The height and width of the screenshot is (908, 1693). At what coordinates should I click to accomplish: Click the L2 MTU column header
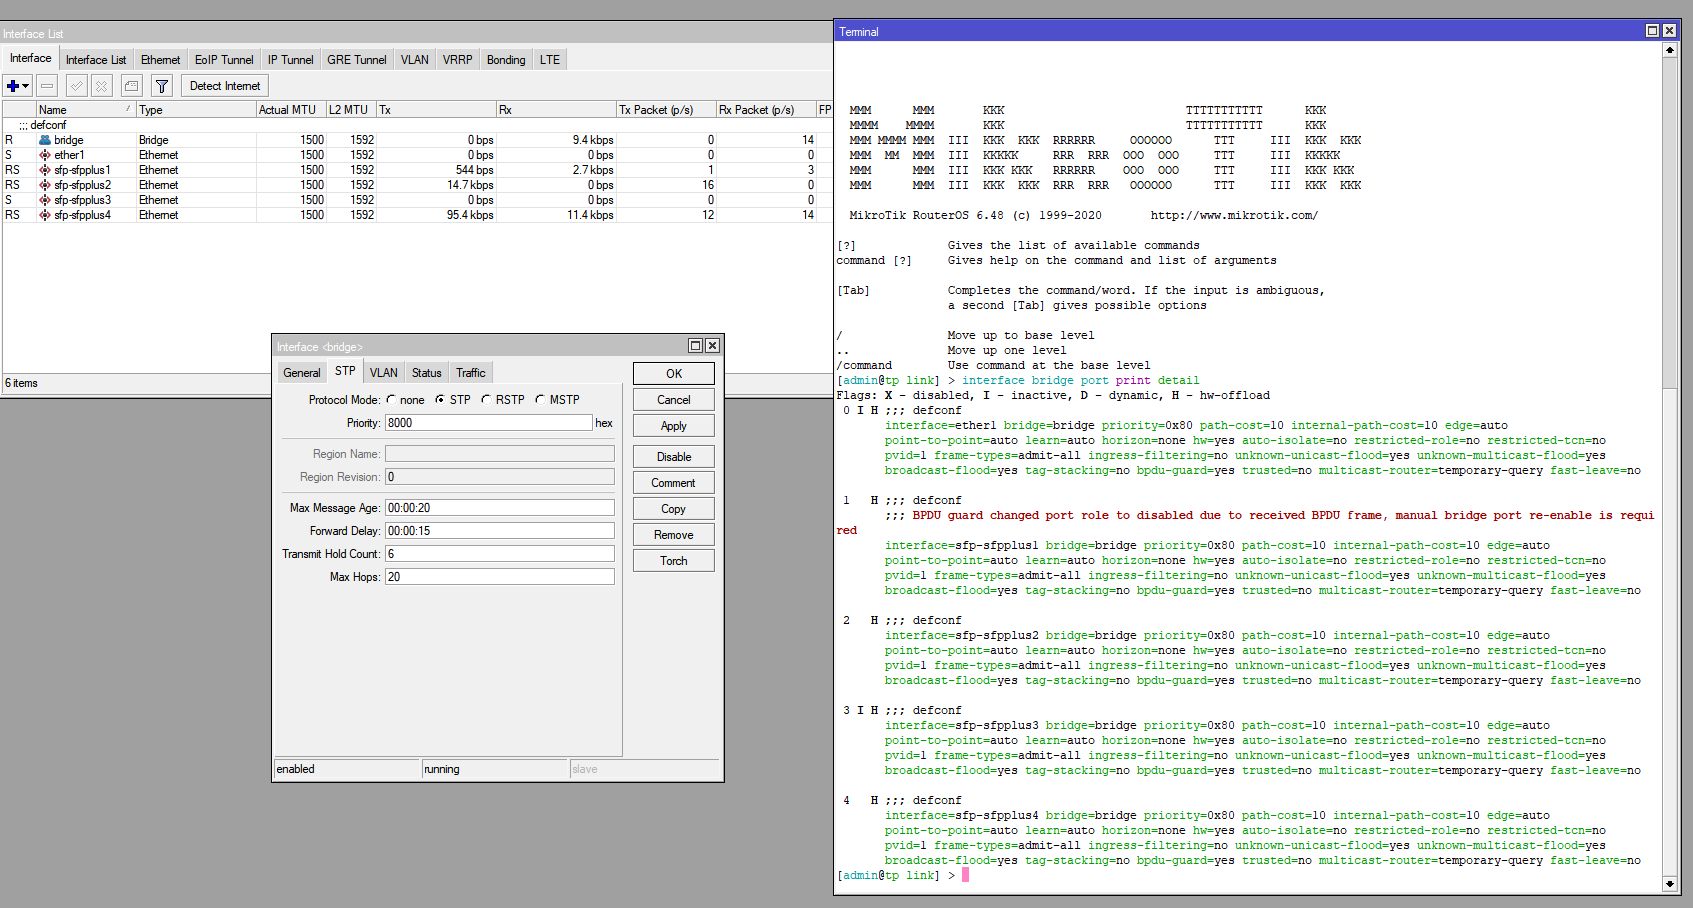point(351,110)
